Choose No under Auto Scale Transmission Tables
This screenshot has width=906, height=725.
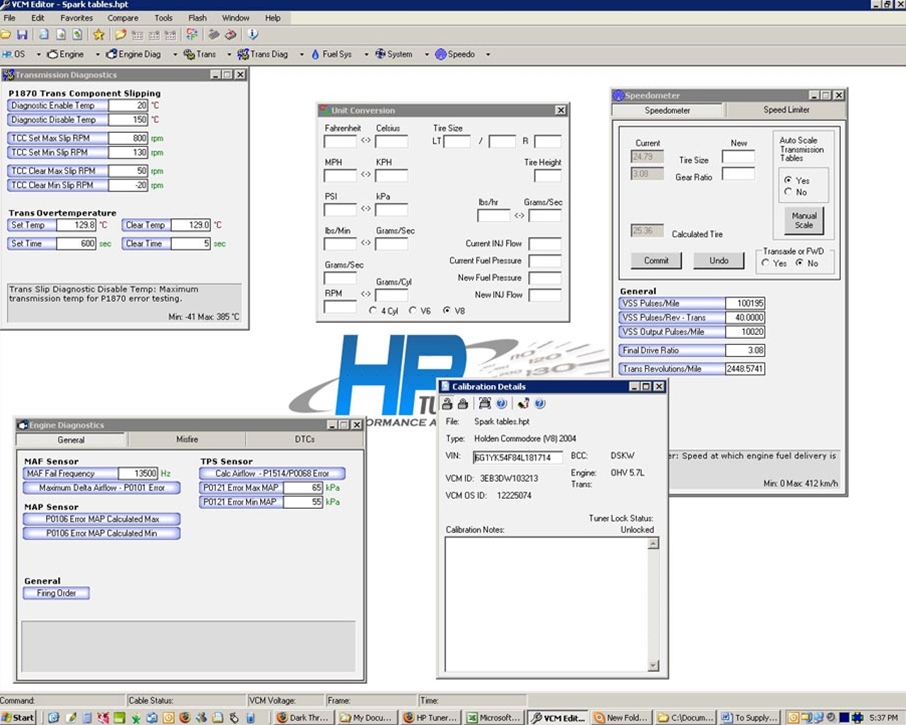(787, 192)
